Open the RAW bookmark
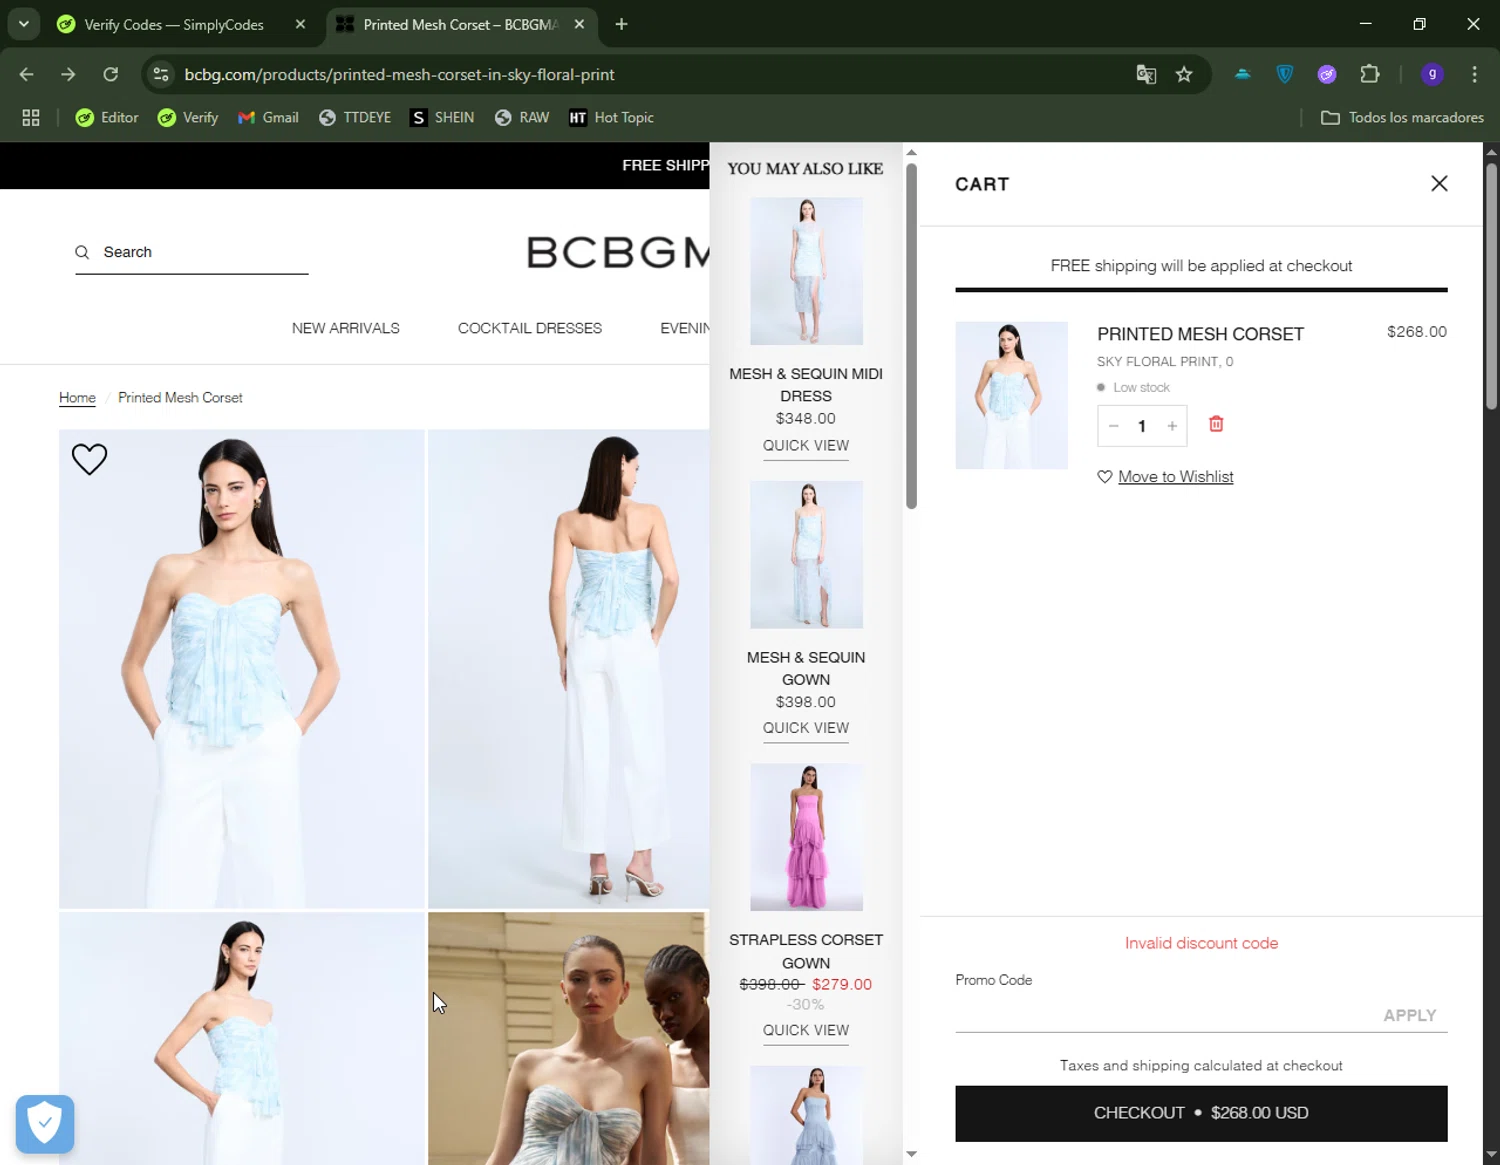 pos(522,118)
